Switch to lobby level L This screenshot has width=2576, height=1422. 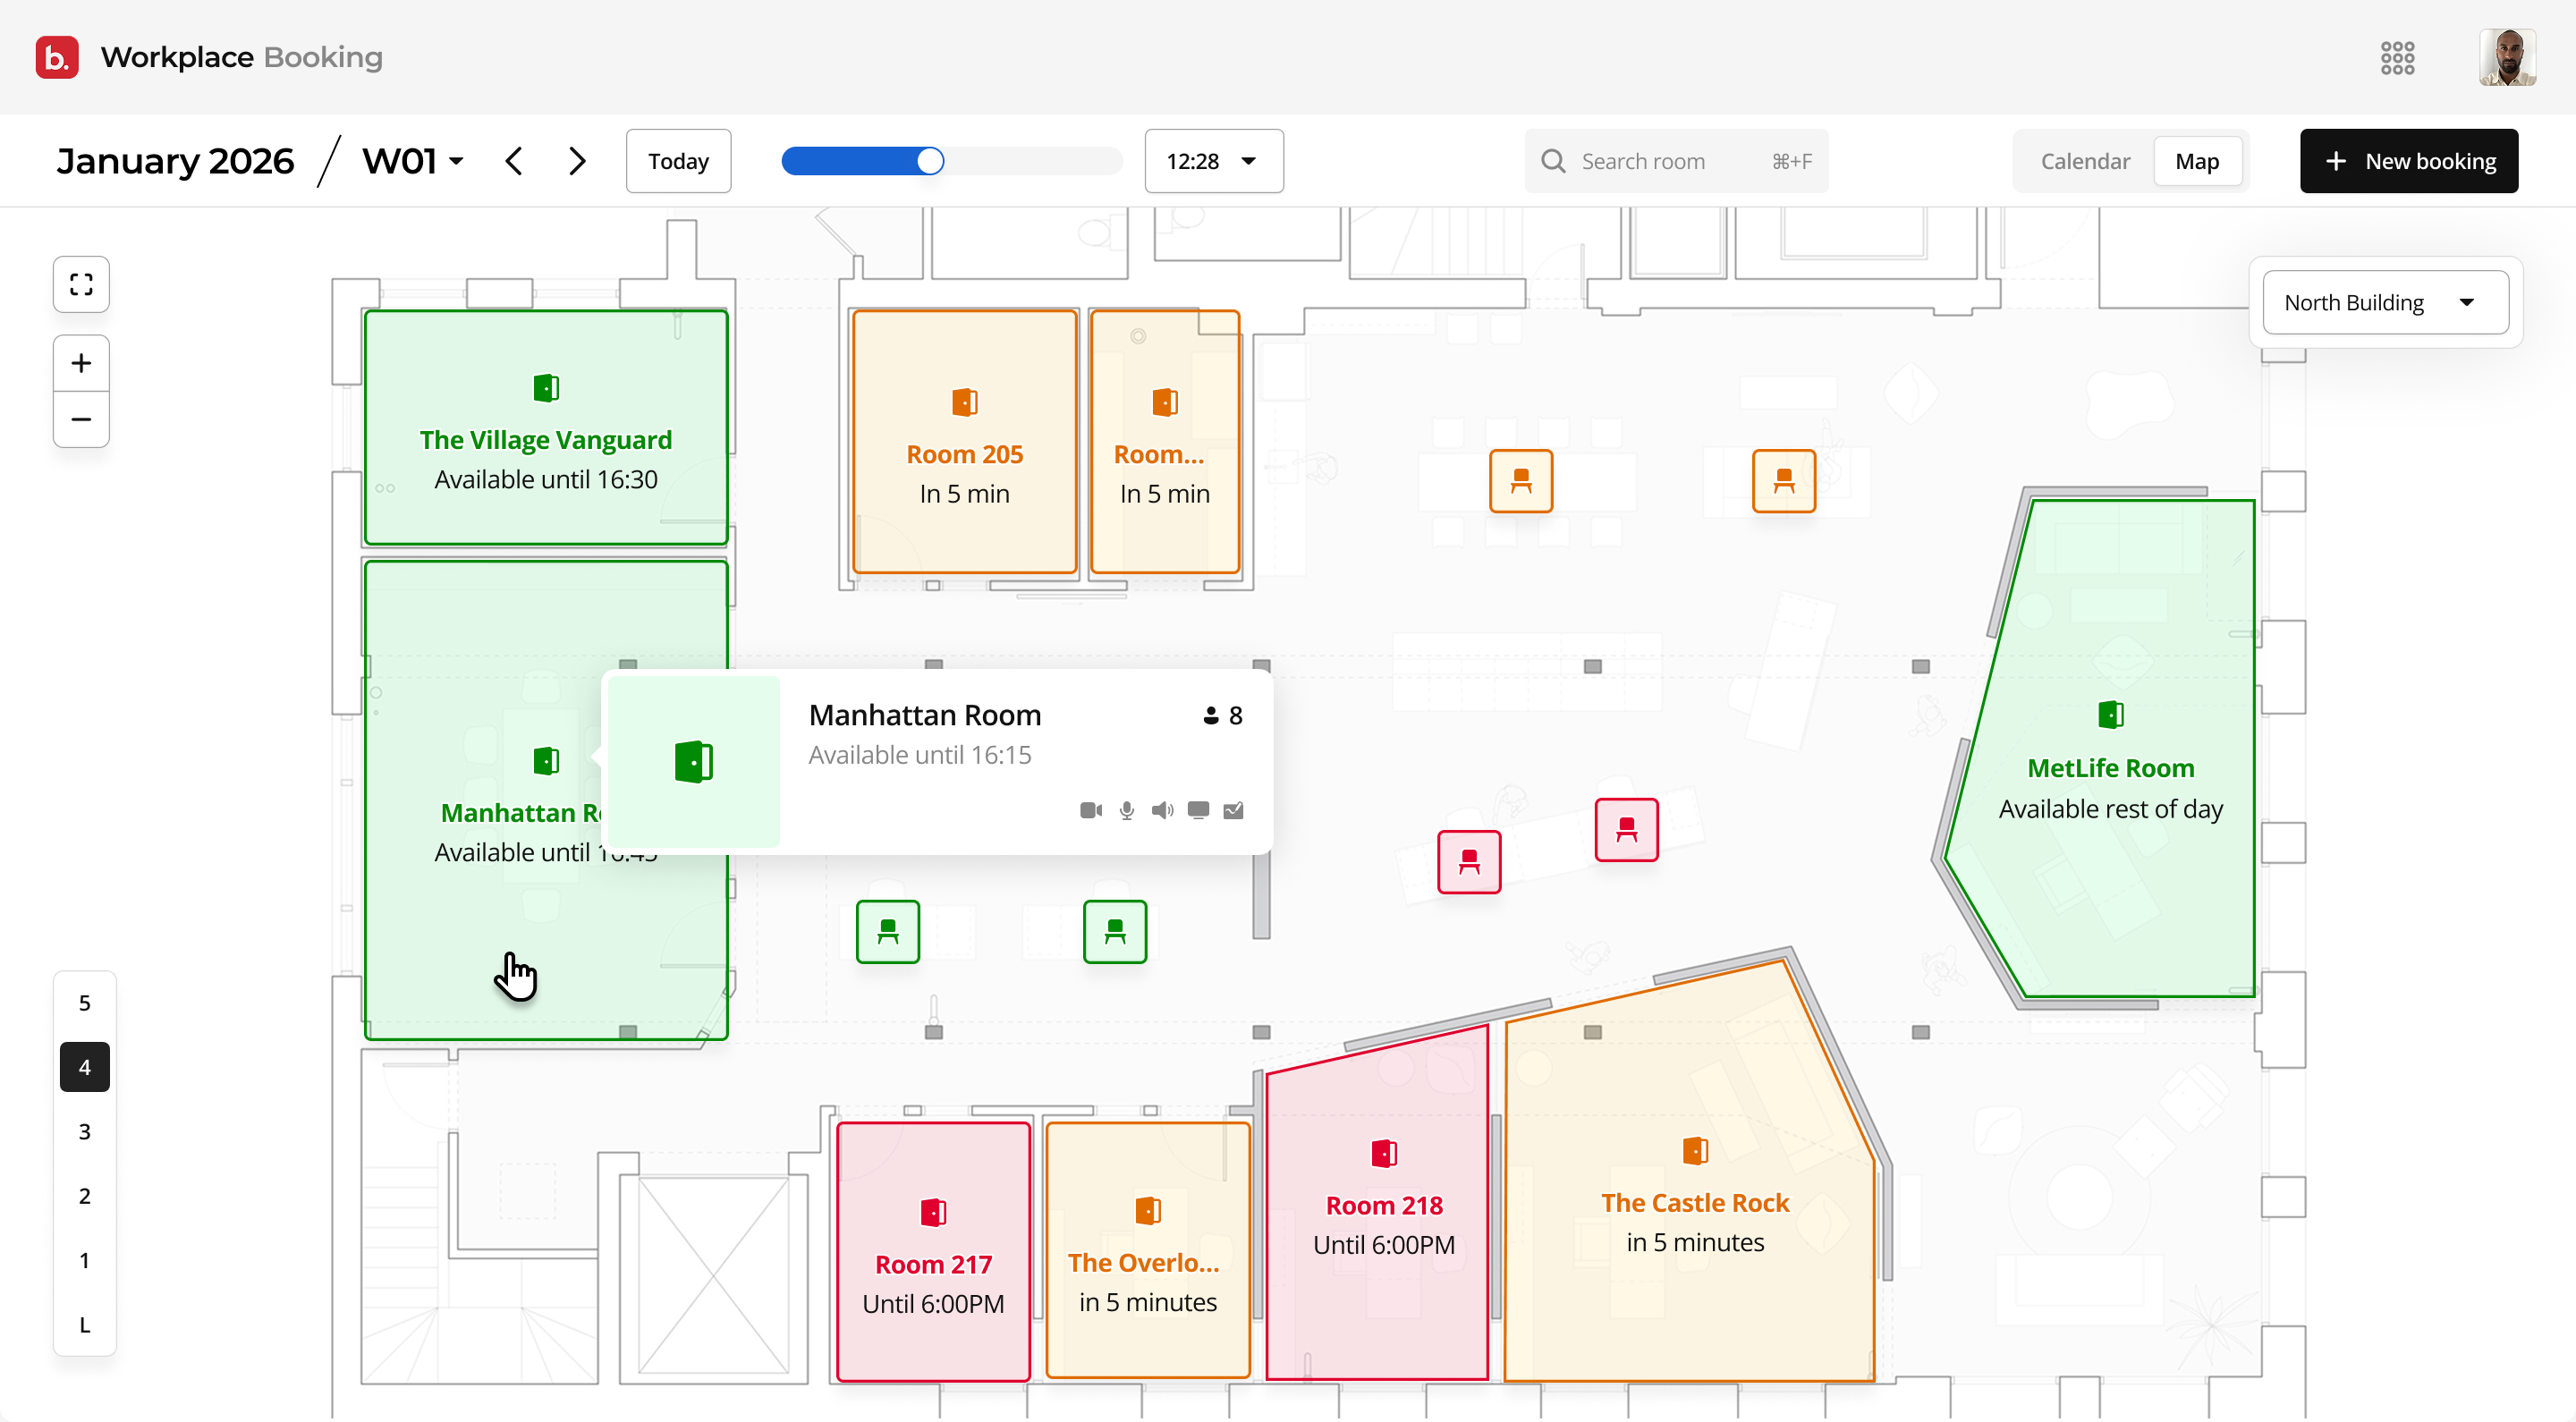click(85, 1325)
